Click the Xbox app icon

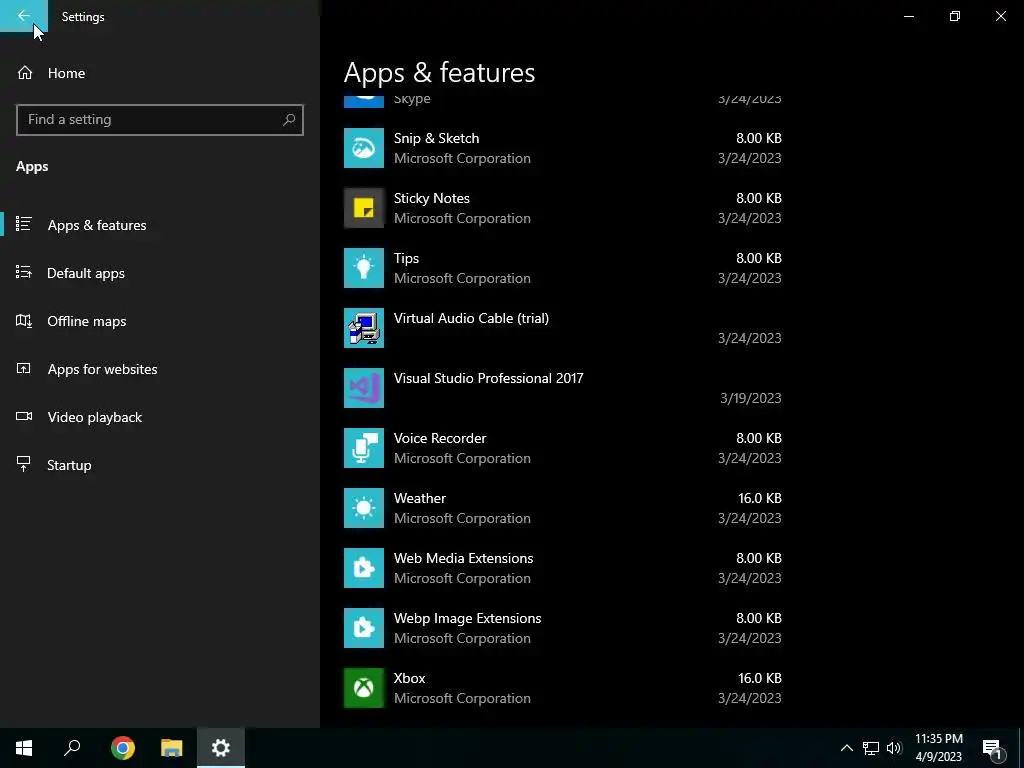pyautogui.click(x=364, y=688)
